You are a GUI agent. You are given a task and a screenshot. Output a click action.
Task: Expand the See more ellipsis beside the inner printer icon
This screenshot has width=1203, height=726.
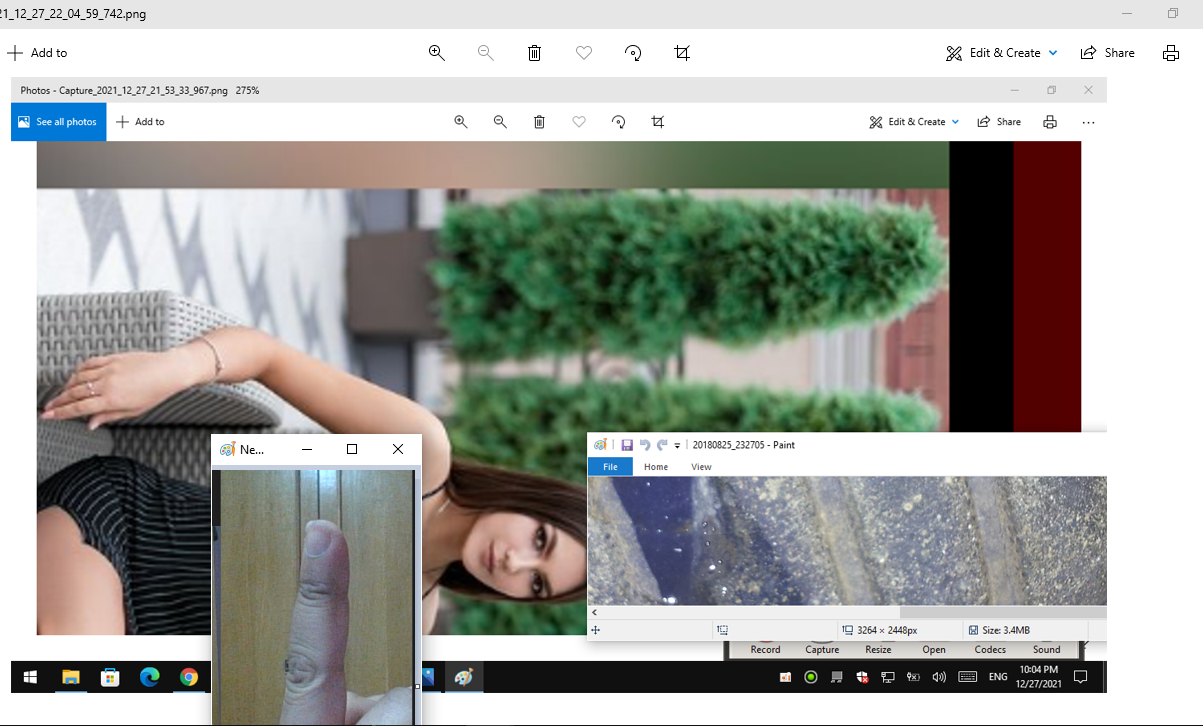(x=1088, y=122)
